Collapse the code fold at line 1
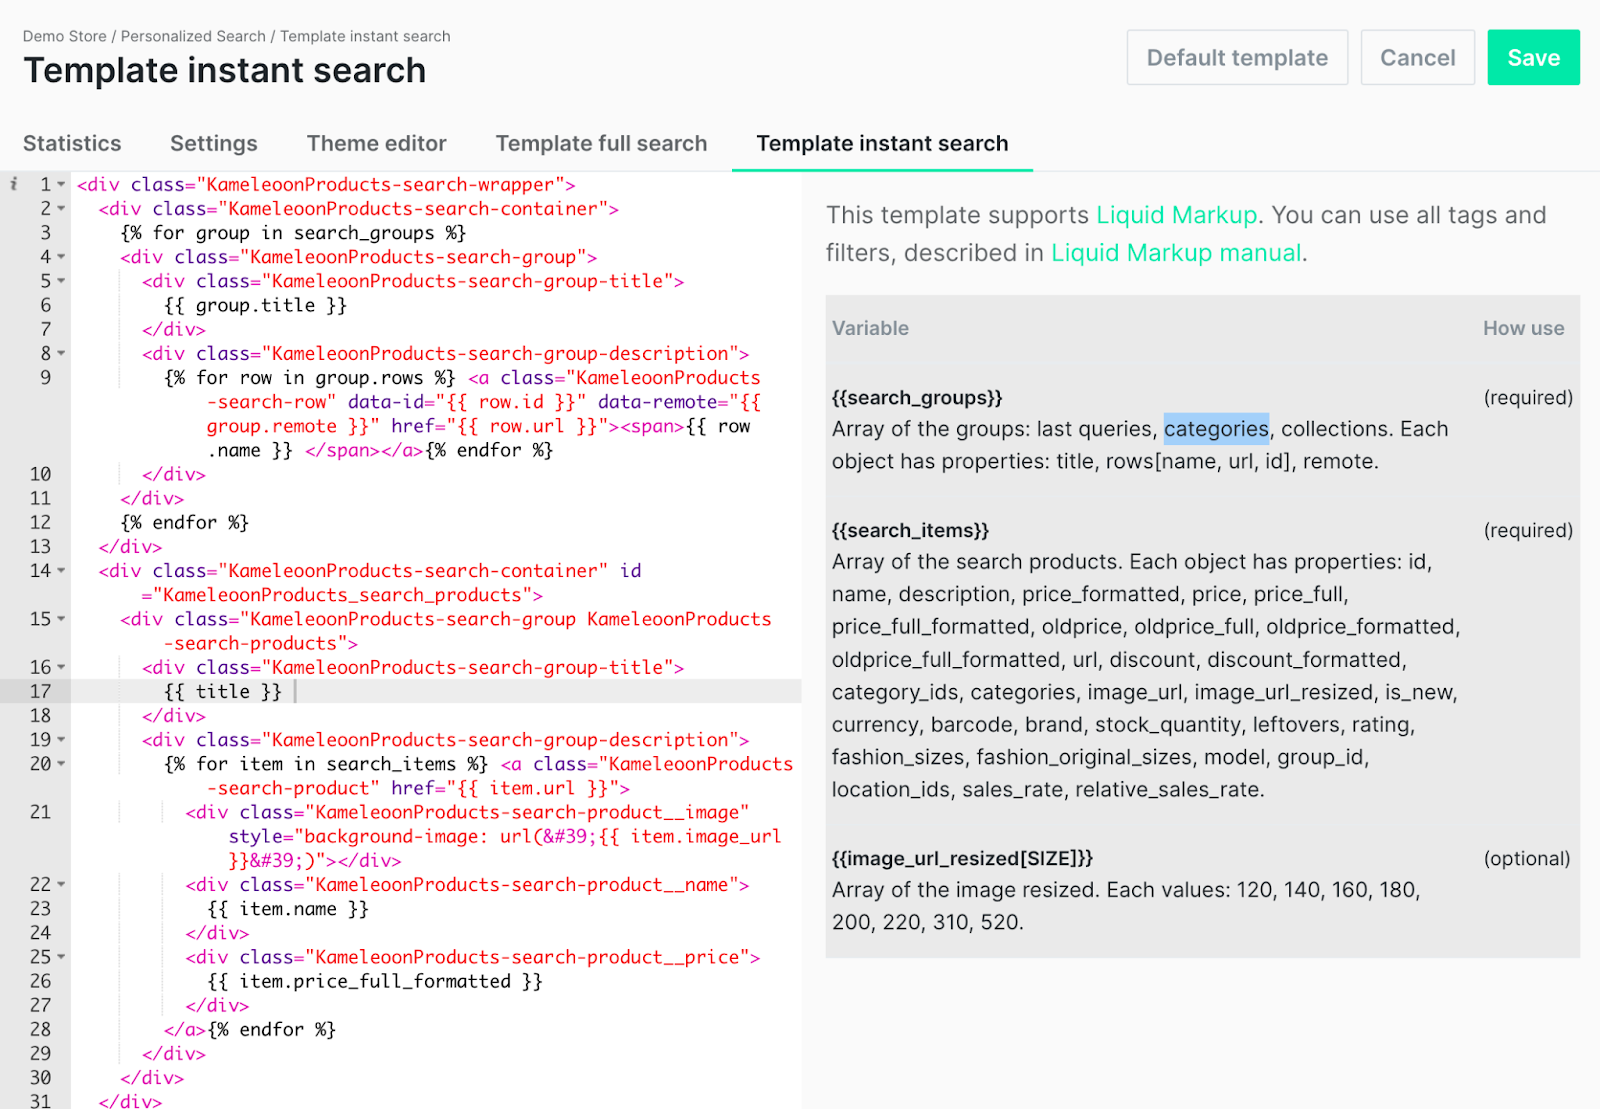Viewport: 1600px width, 1109px height. (62, 185)
